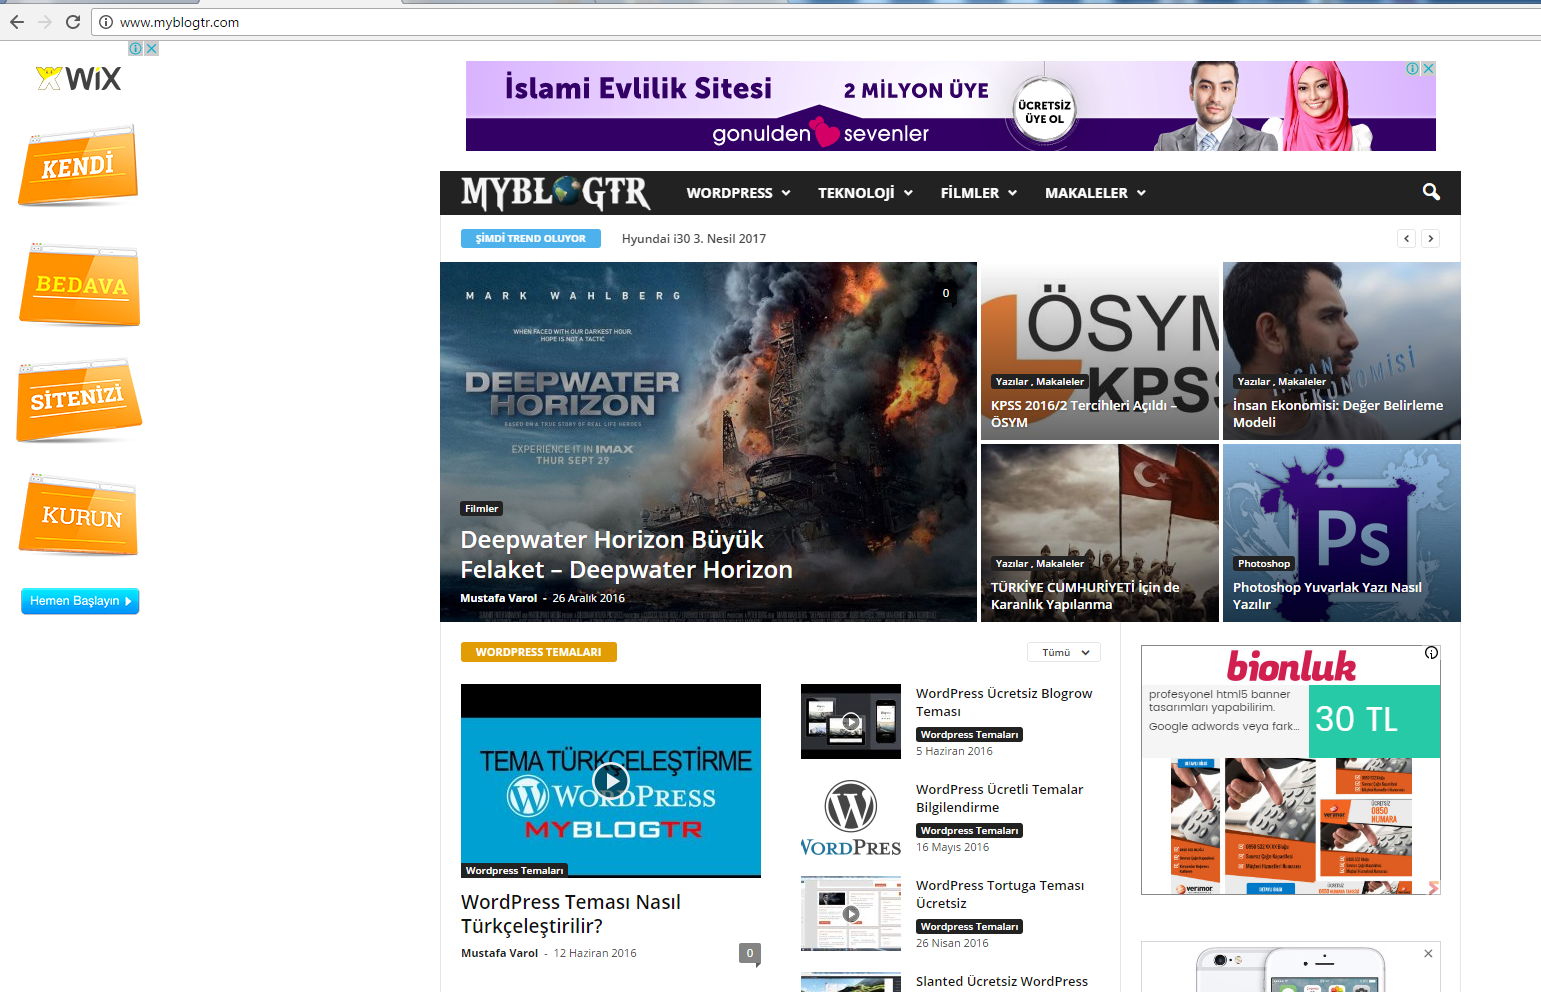The image size is (1541, 992).
Task: Click the date 16 Mayıs 2016
Action: 952,847
